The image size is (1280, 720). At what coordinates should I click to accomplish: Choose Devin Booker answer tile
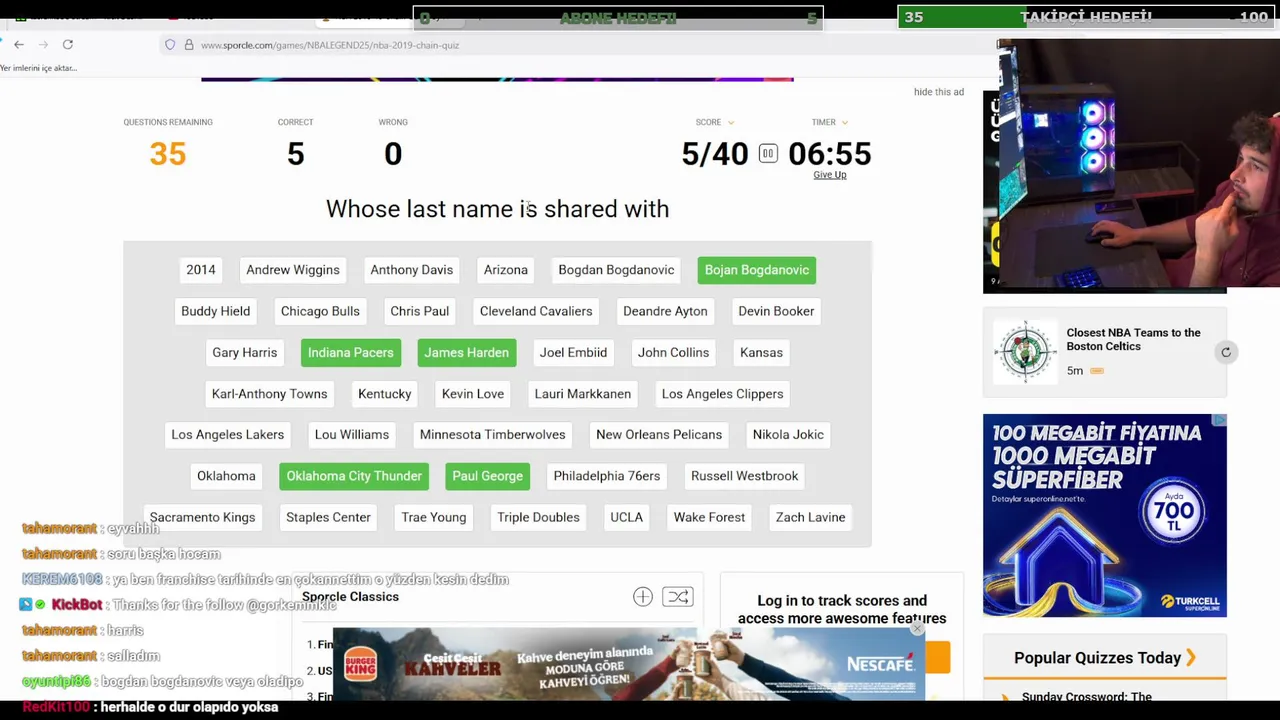[x=776, y=311]
